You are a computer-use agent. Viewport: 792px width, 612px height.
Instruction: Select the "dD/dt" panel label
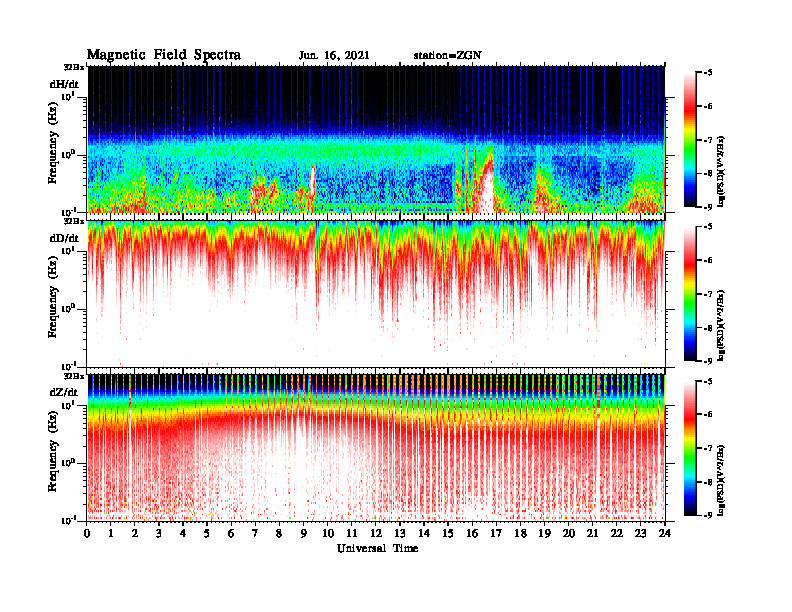click(x=64, y=238)
